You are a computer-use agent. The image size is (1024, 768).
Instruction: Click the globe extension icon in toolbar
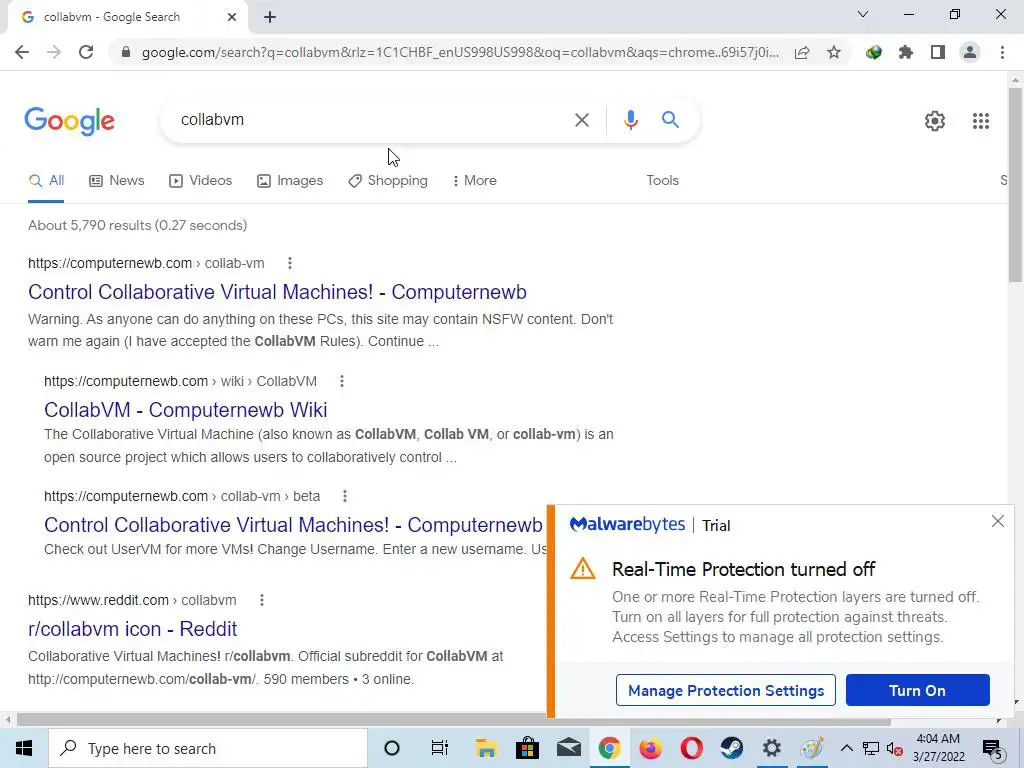873,52
